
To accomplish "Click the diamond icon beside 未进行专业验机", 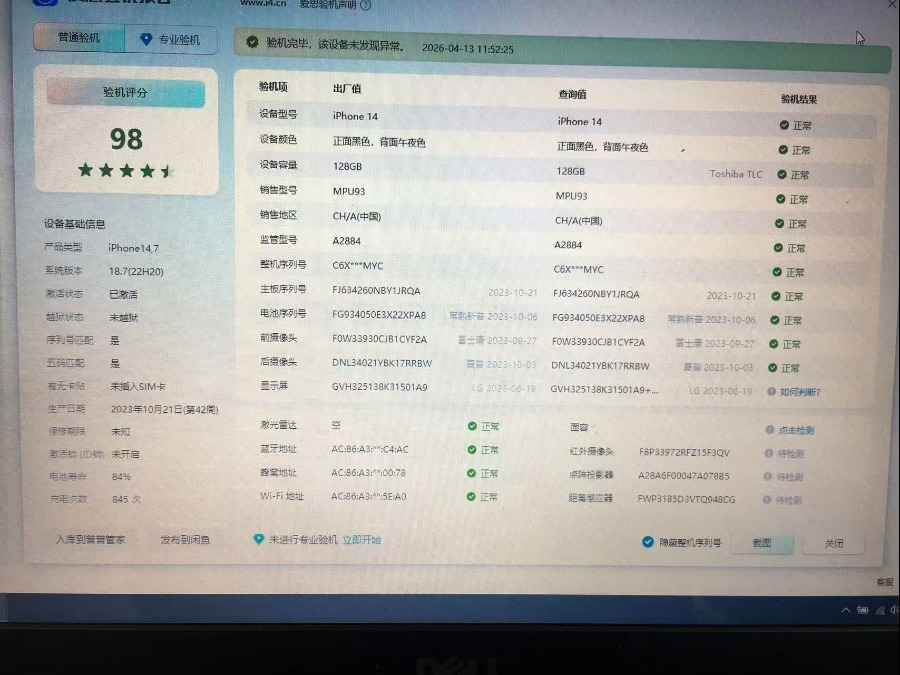I will [259, 539].
